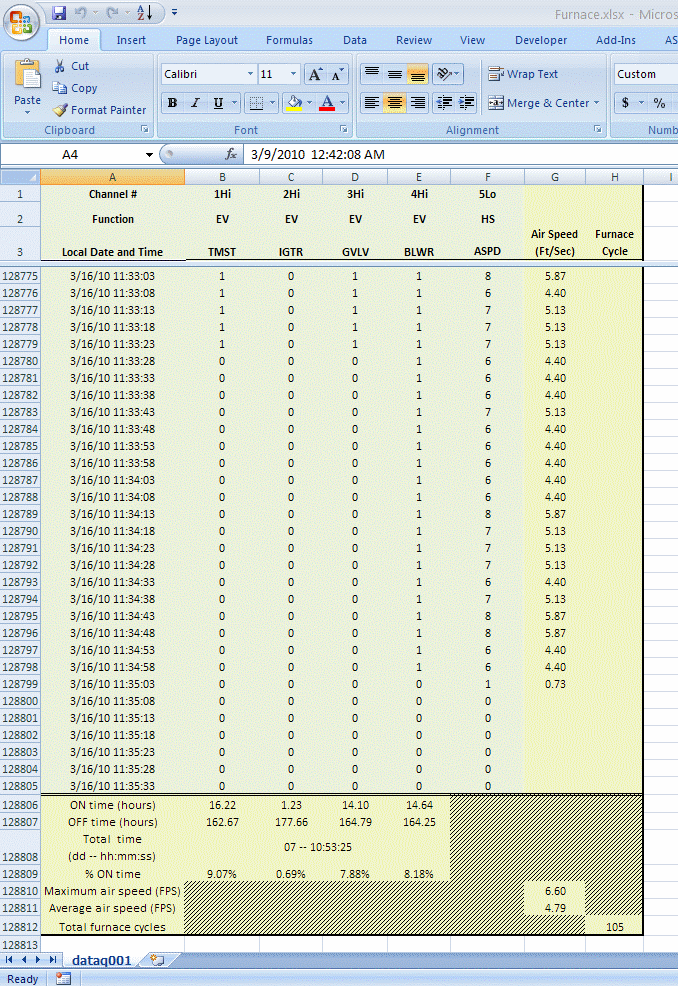Switch to the Formulas tab
Viewport: 678px width, 986px height.
[x=289, y=40]
